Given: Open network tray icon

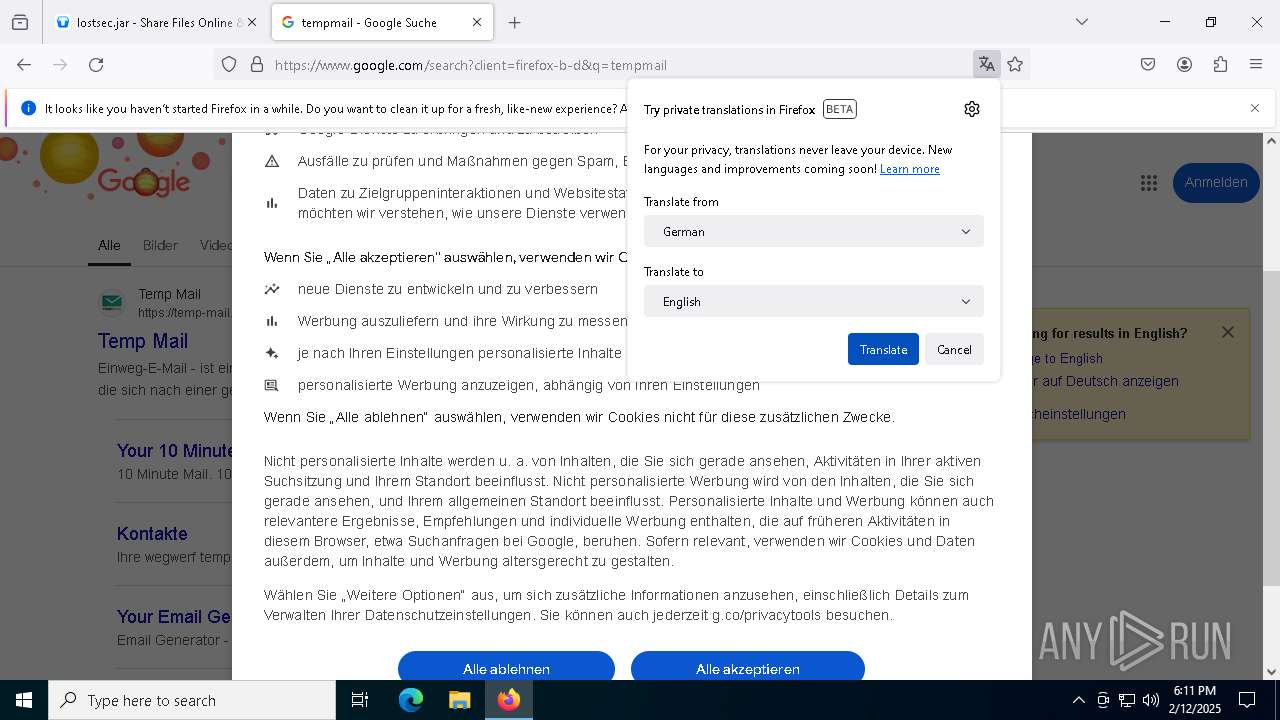Looking at the screenshot, I should pyautogui.click(x=1127, y=700).
